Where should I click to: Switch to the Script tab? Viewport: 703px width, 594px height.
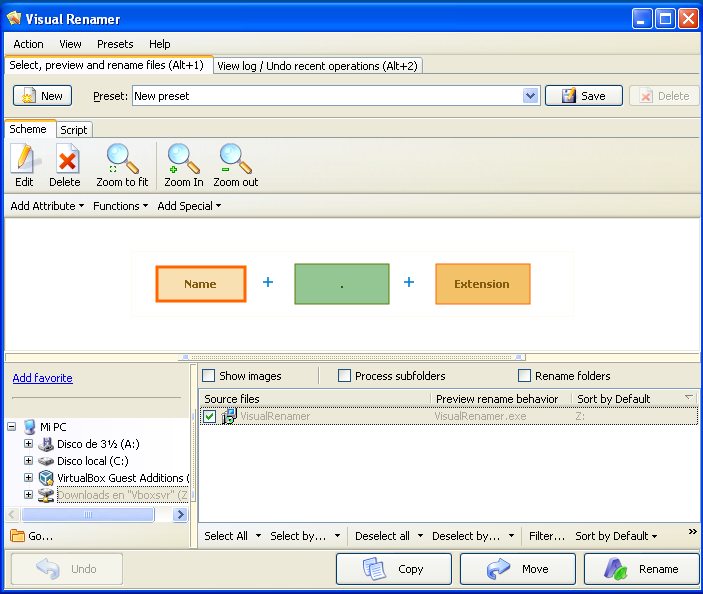[74, 130]
